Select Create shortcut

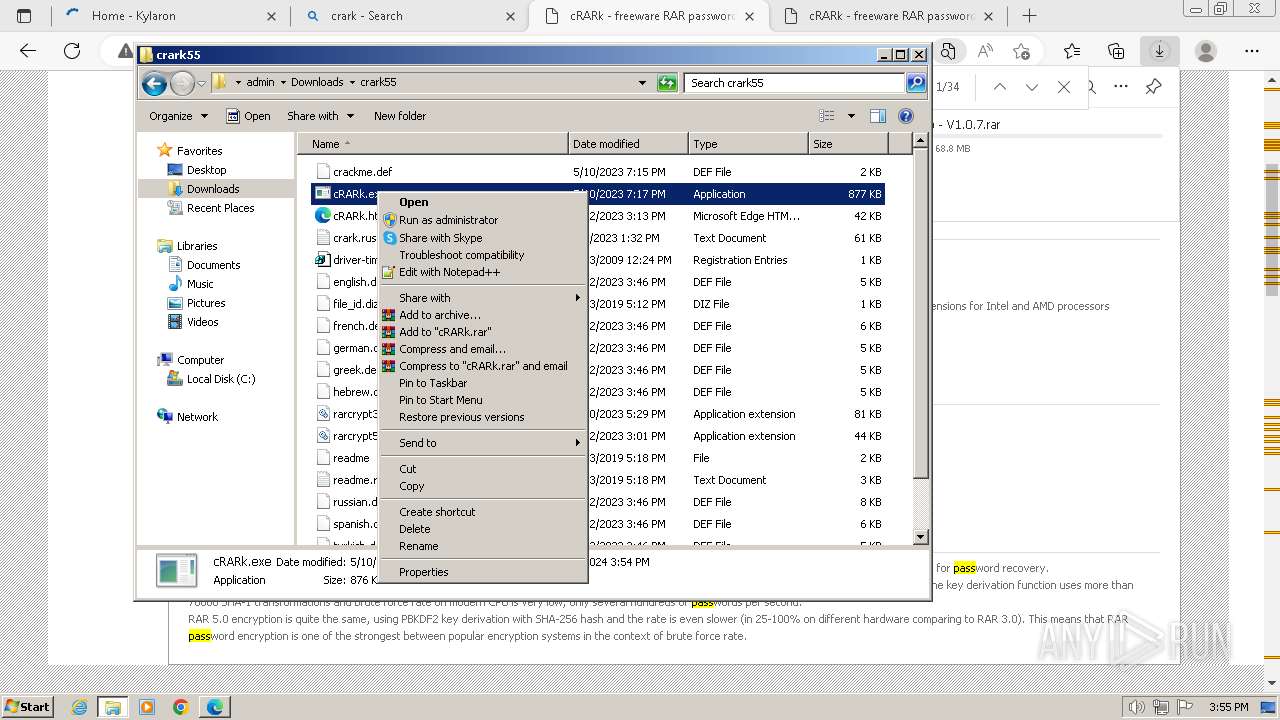pyautogui.click(x=437, y=512)
